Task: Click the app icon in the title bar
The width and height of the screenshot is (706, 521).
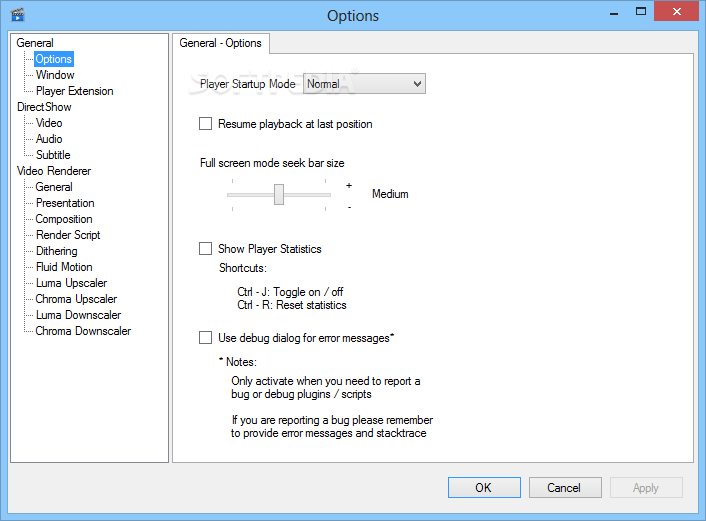Action: tap(18, 15)
